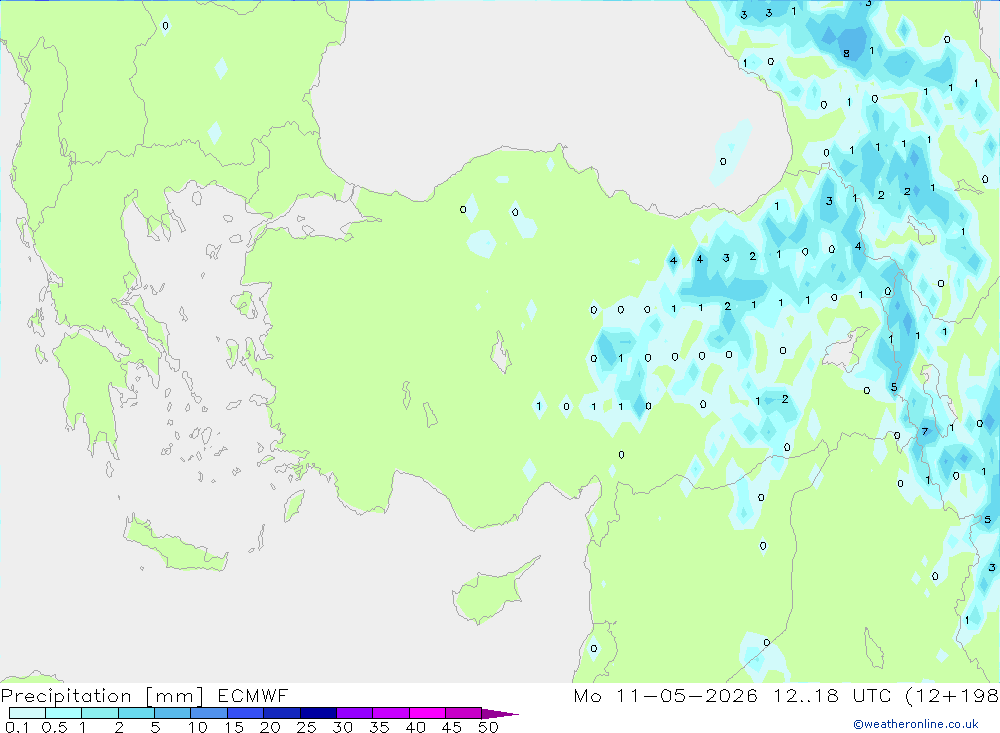Click the '[mm]' unit label
1000x733 pixels.
point(175,696)
